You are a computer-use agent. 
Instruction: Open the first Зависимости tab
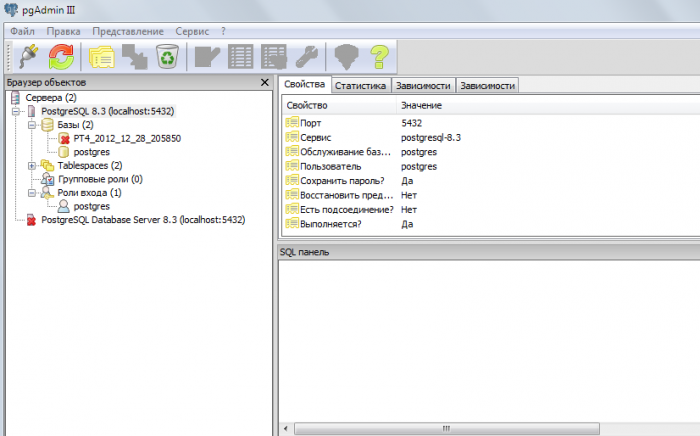[423, 85]
